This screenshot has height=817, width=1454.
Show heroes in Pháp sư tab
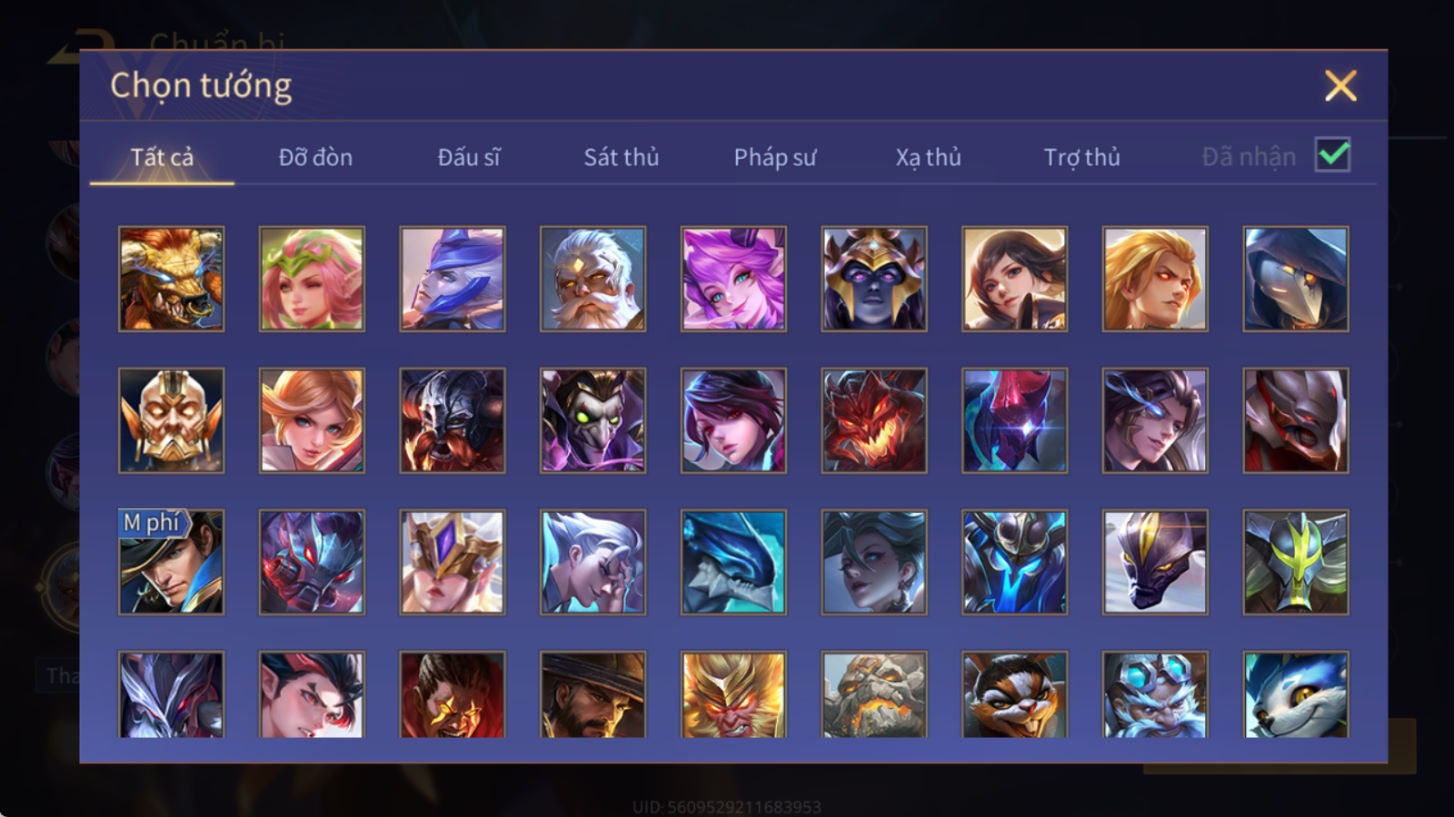(x=775, y=157)
